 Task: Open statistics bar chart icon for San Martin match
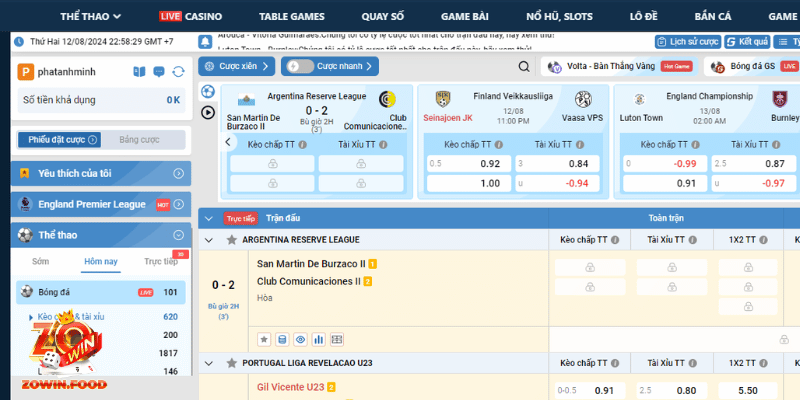(x=318, y=339)
